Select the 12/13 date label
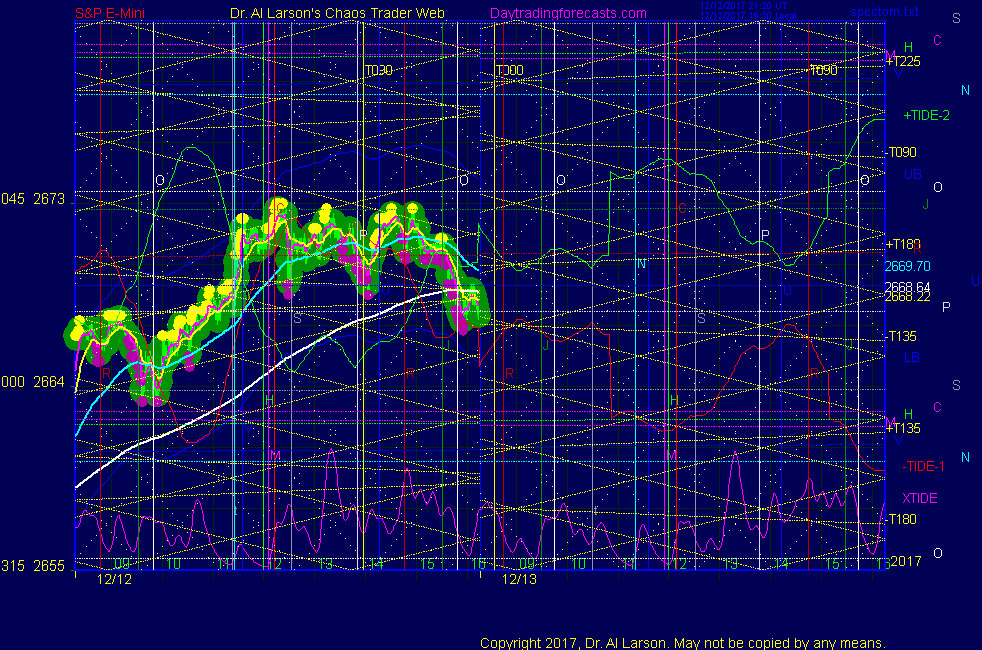 (519, 579)
